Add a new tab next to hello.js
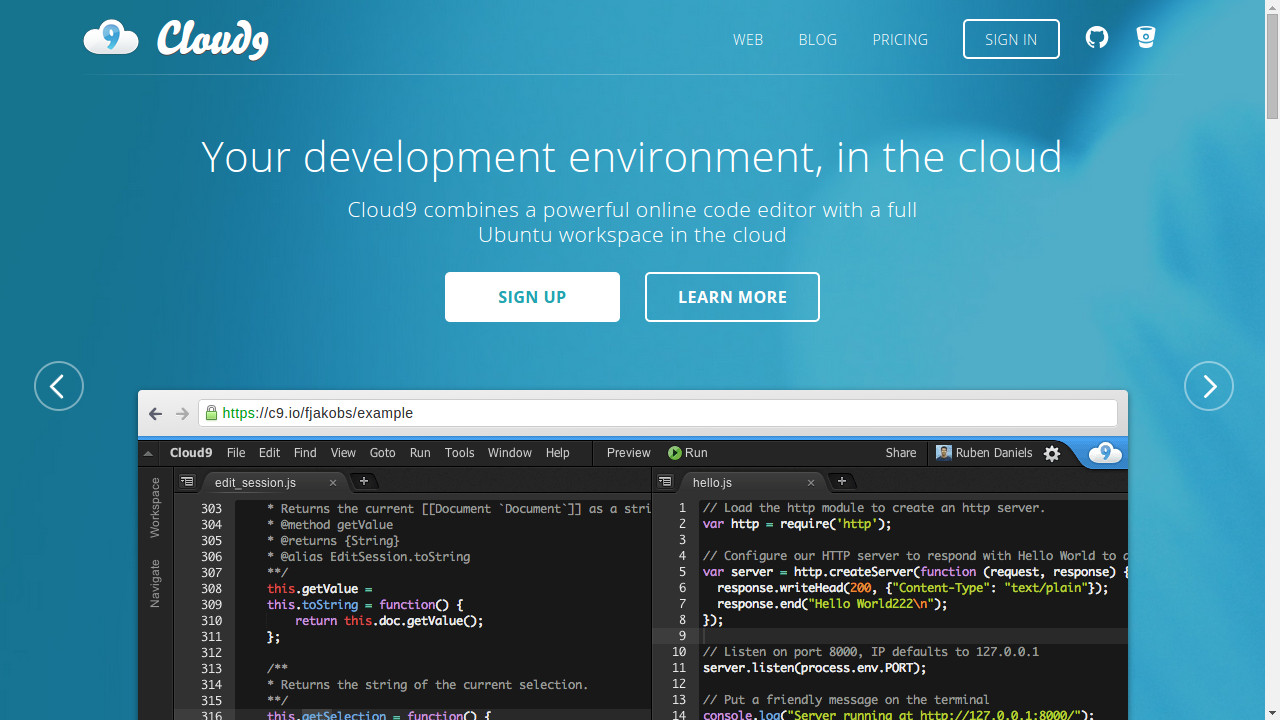 [x=842, y=482]
